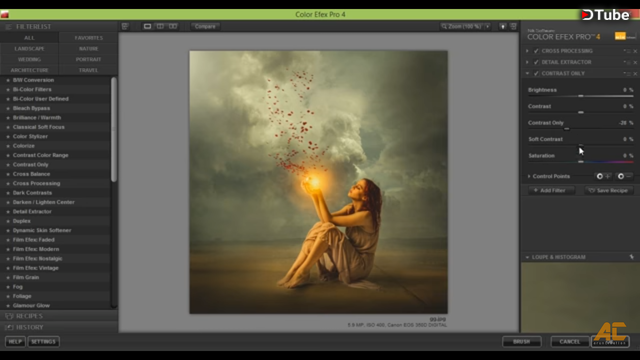Select the Wedding category tab
This screenshot has width=640, height=360.
[x=29, y=60]
